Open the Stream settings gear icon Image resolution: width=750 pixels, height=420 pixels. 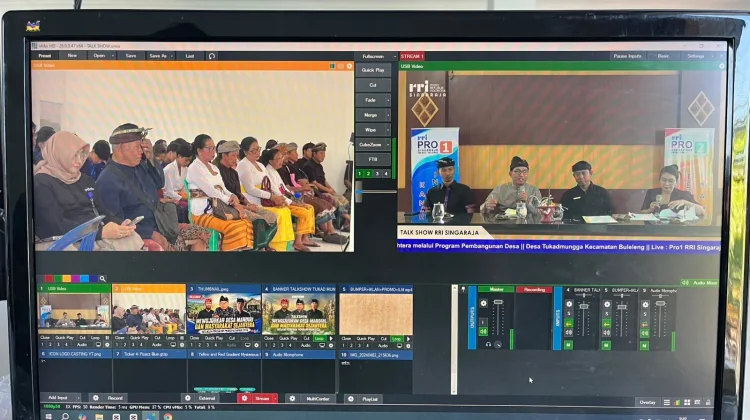click(244, 398)
